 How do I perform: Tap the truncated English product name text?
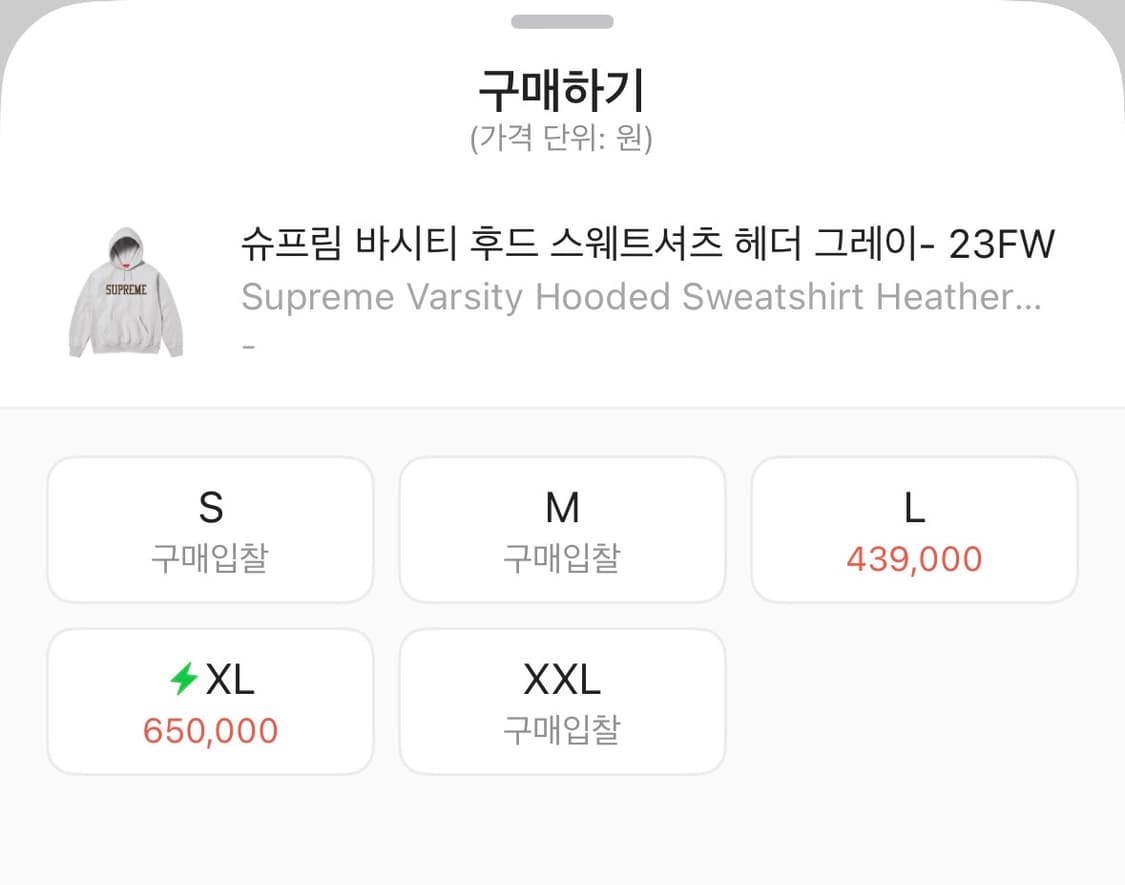click(x=641, y=296)
